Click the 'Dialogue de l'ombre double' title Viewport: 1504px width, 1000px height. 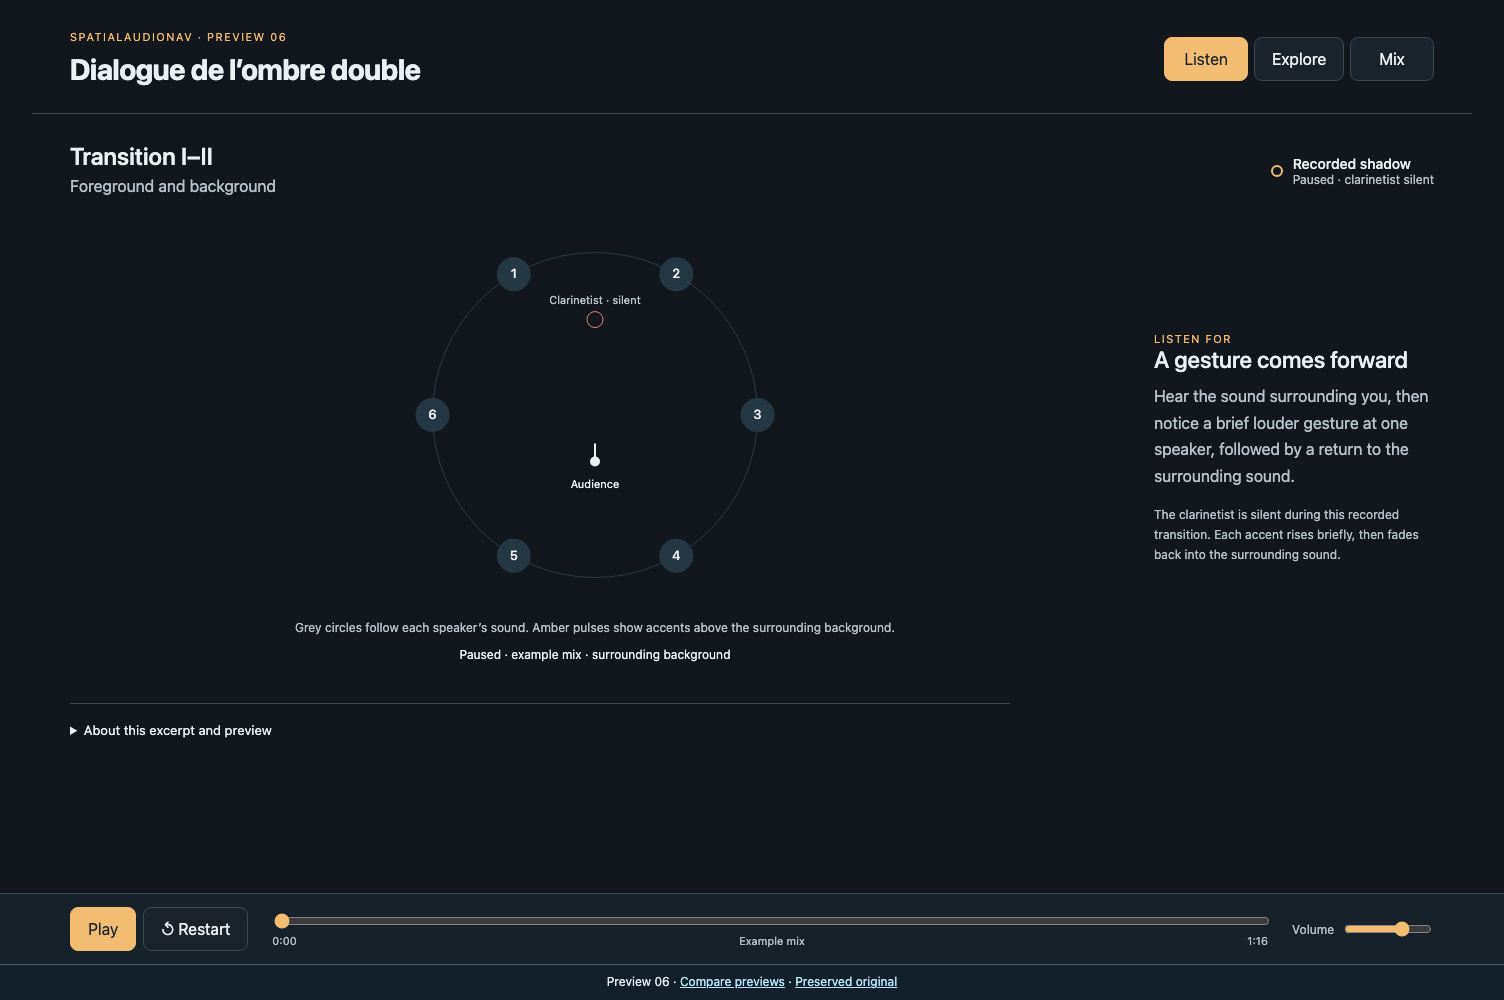point(245,70)
